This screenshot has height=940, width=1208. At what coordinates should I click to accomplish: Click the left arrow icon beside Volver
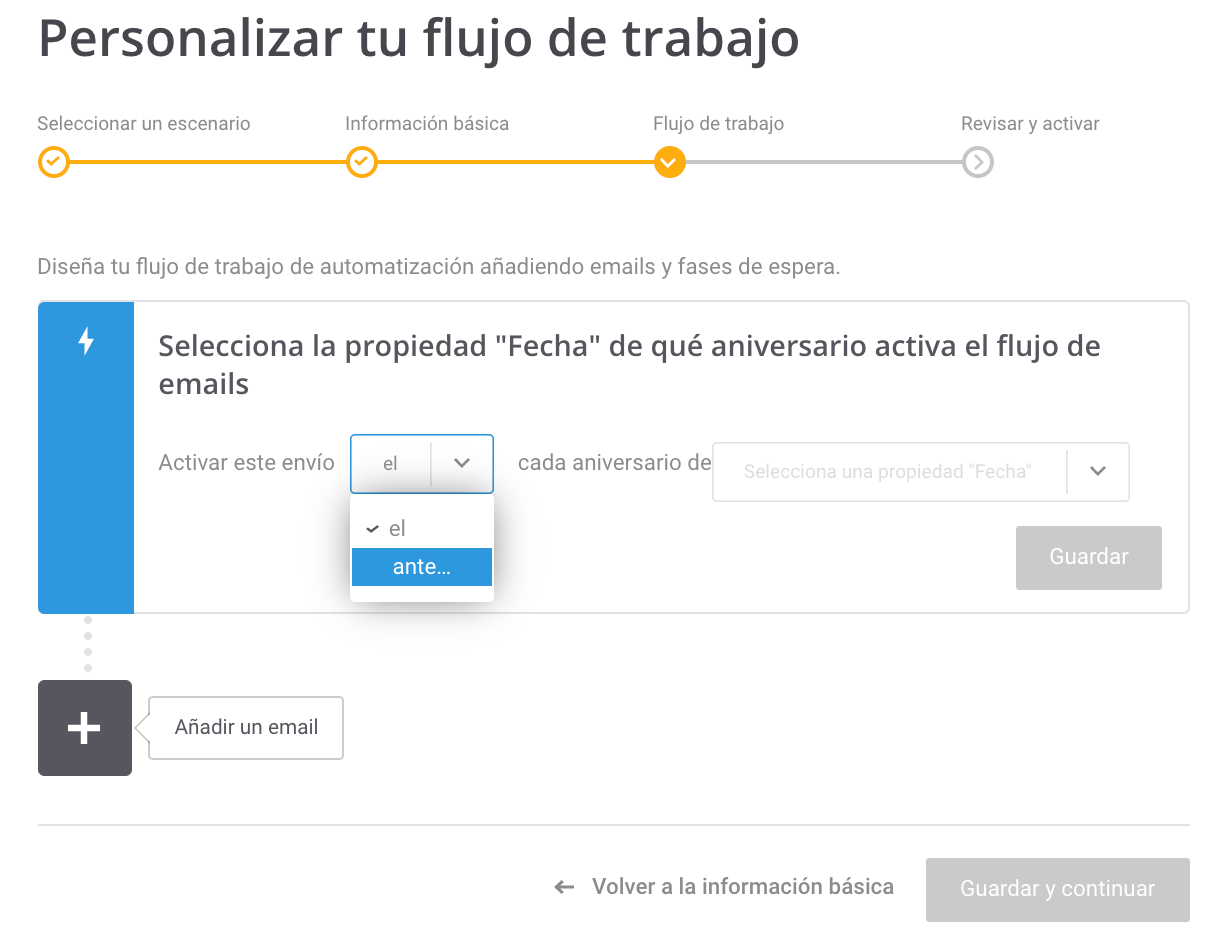click(x=565, y=887)
